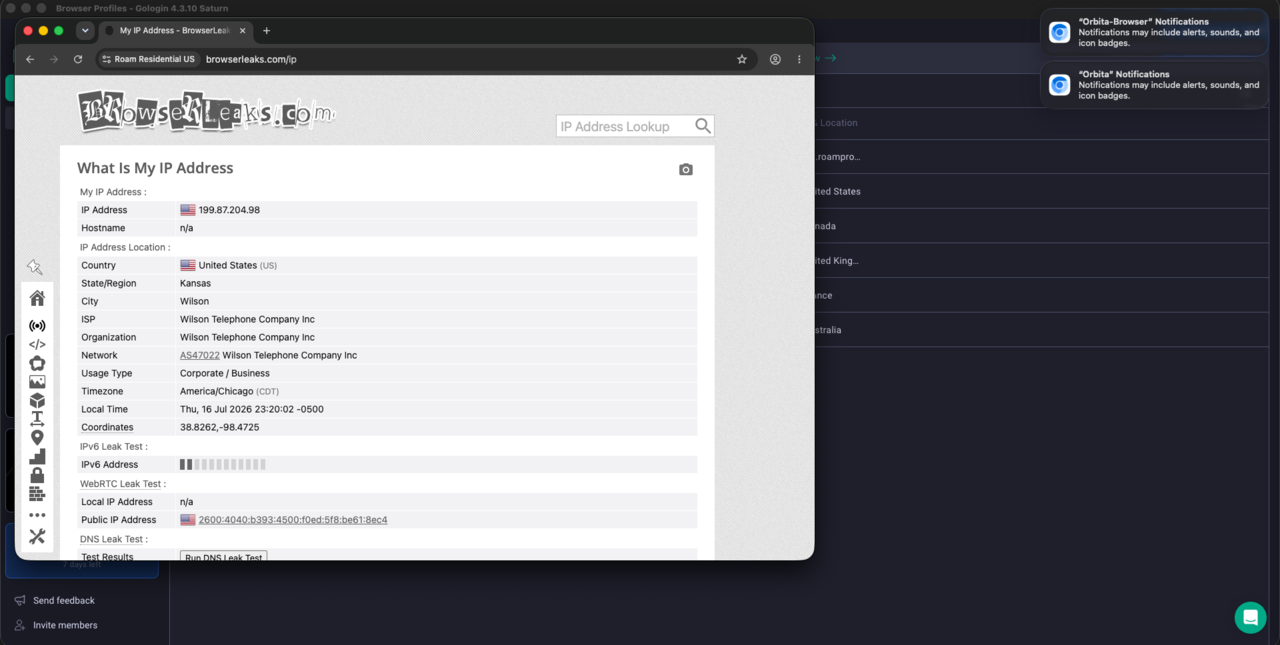Image resolution: width=1280 pixels, height=645 pixels.
Task: Click the Local Time value Thu, 16 Jul 2026
Action: point(252,409)
